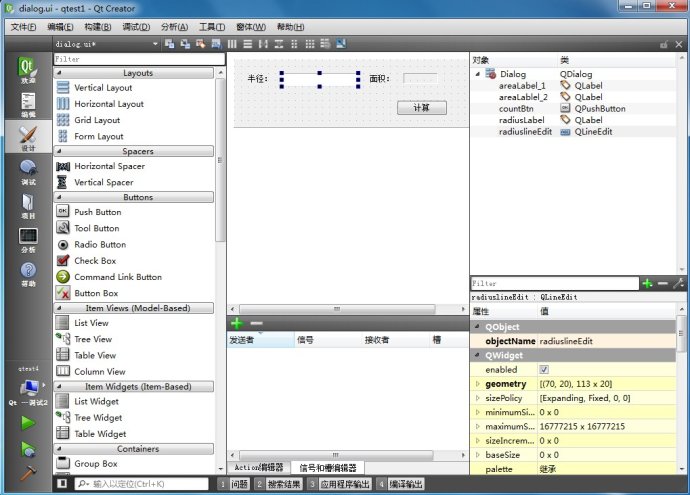Apply vertical splitter layout icon

(x=279, y=44)
